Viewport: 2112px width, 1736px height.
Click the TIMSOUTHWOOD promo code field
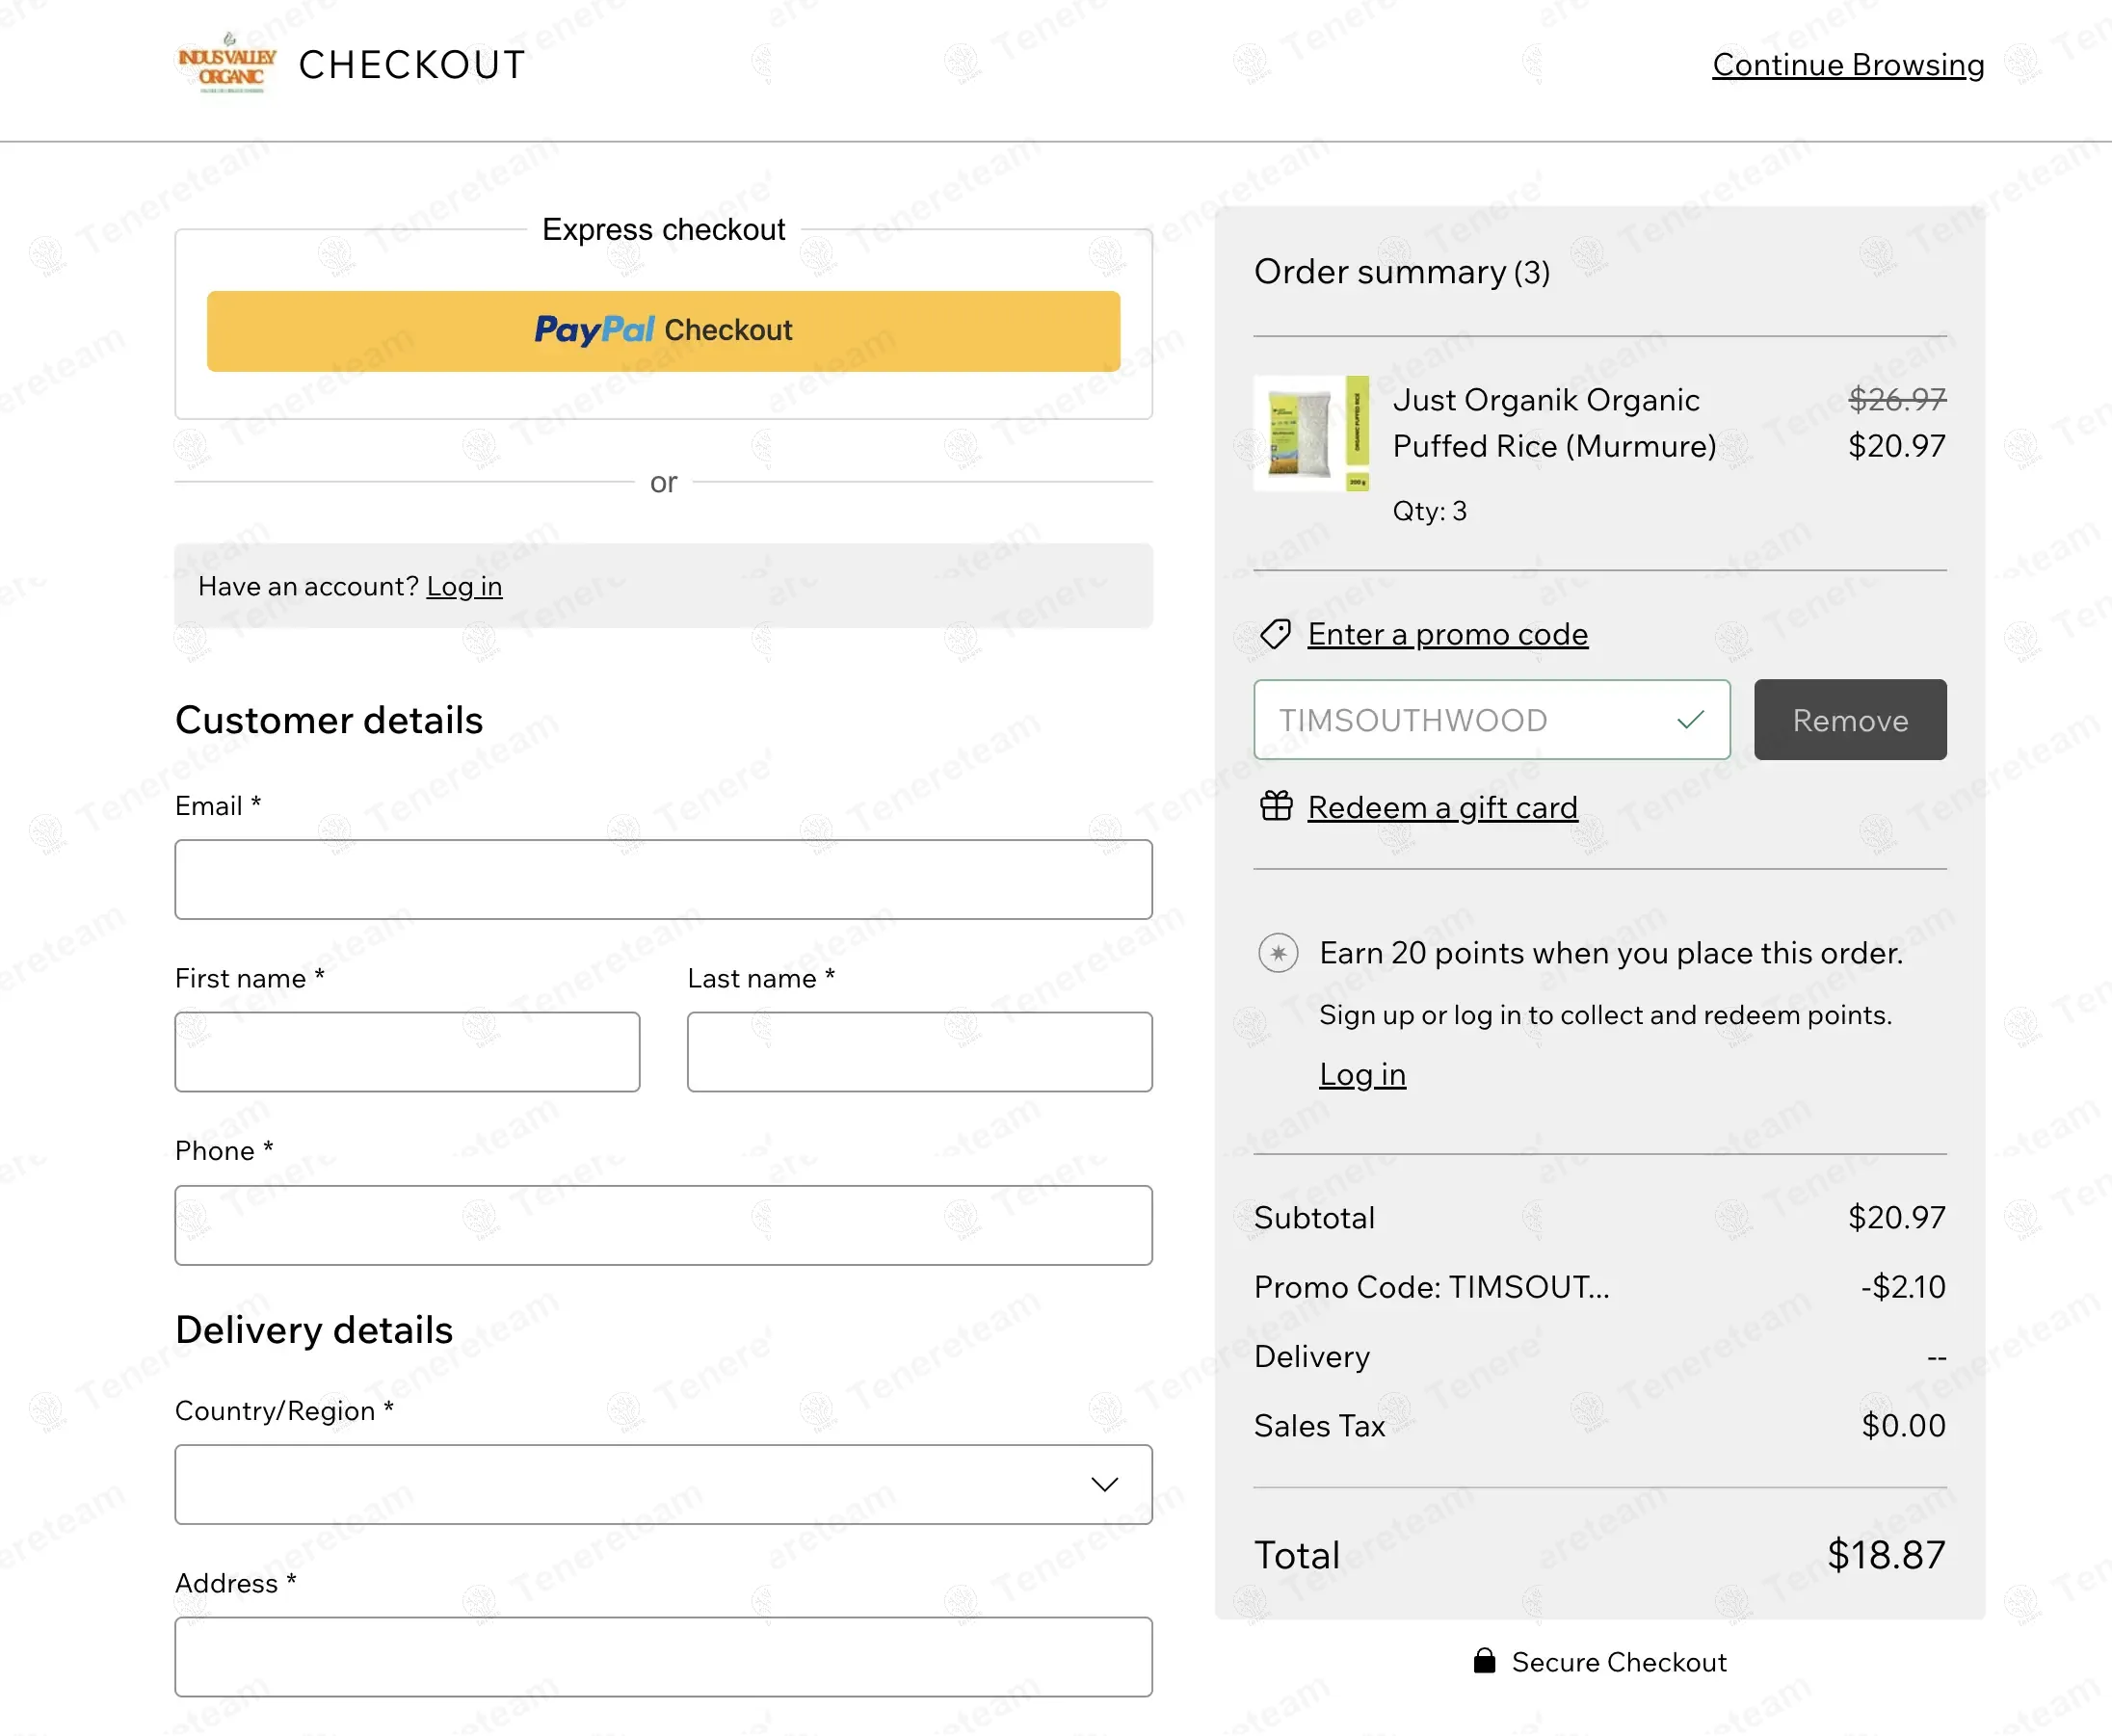(1460, 720)
